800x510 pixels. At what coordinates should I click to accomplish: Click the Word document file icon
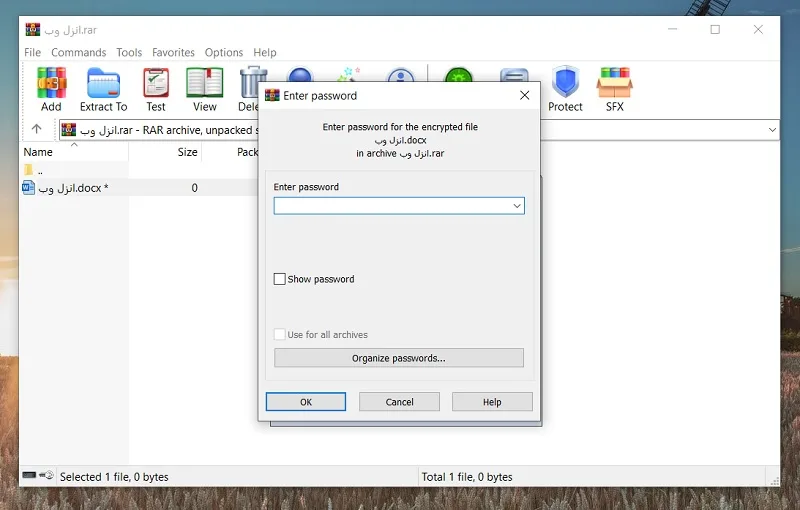tap(29, 188)
